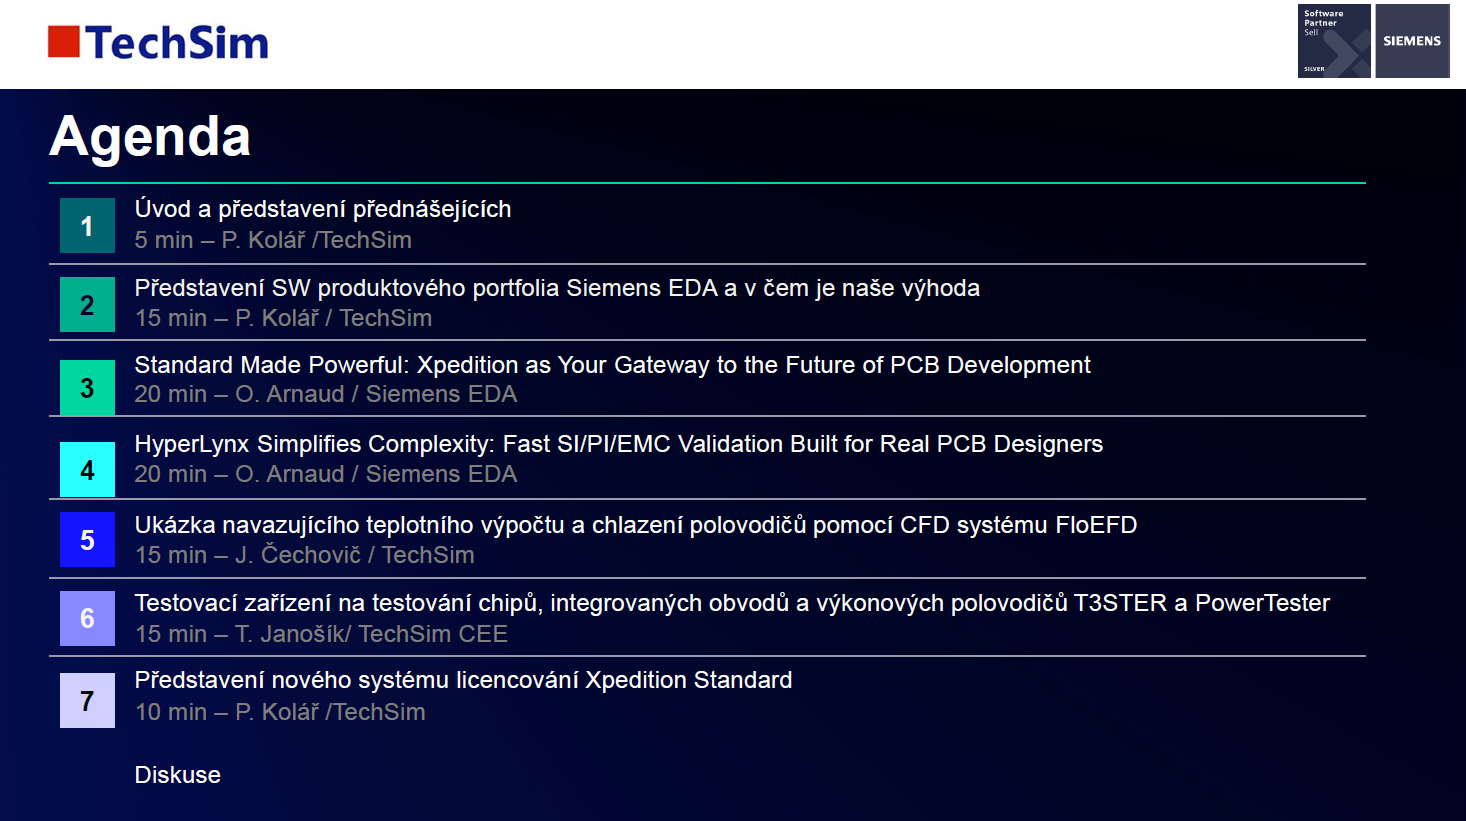Click the Siemens logo badge
The height and width of the screenshot is (821, 1466).
(1411, 41)
